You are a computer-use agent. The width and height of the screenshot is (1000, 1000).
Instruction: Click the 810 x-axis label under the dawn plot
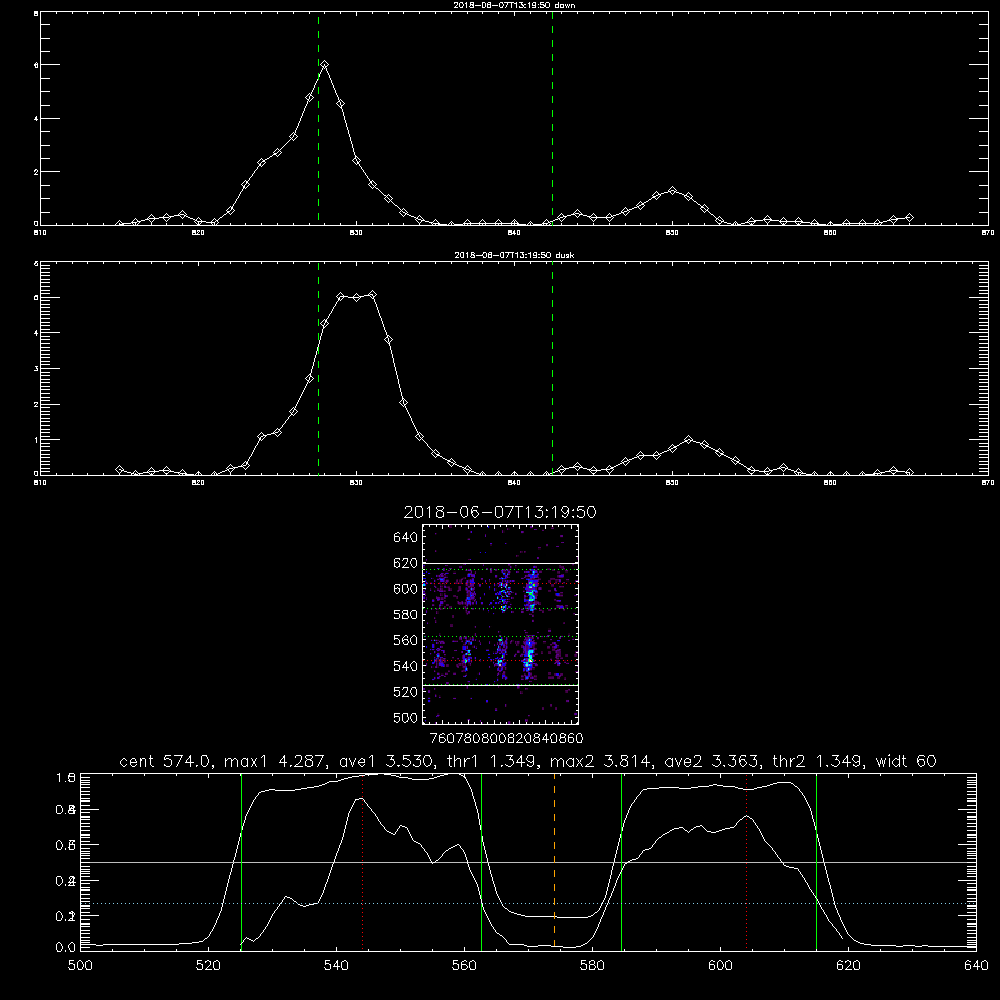point(40,233)
